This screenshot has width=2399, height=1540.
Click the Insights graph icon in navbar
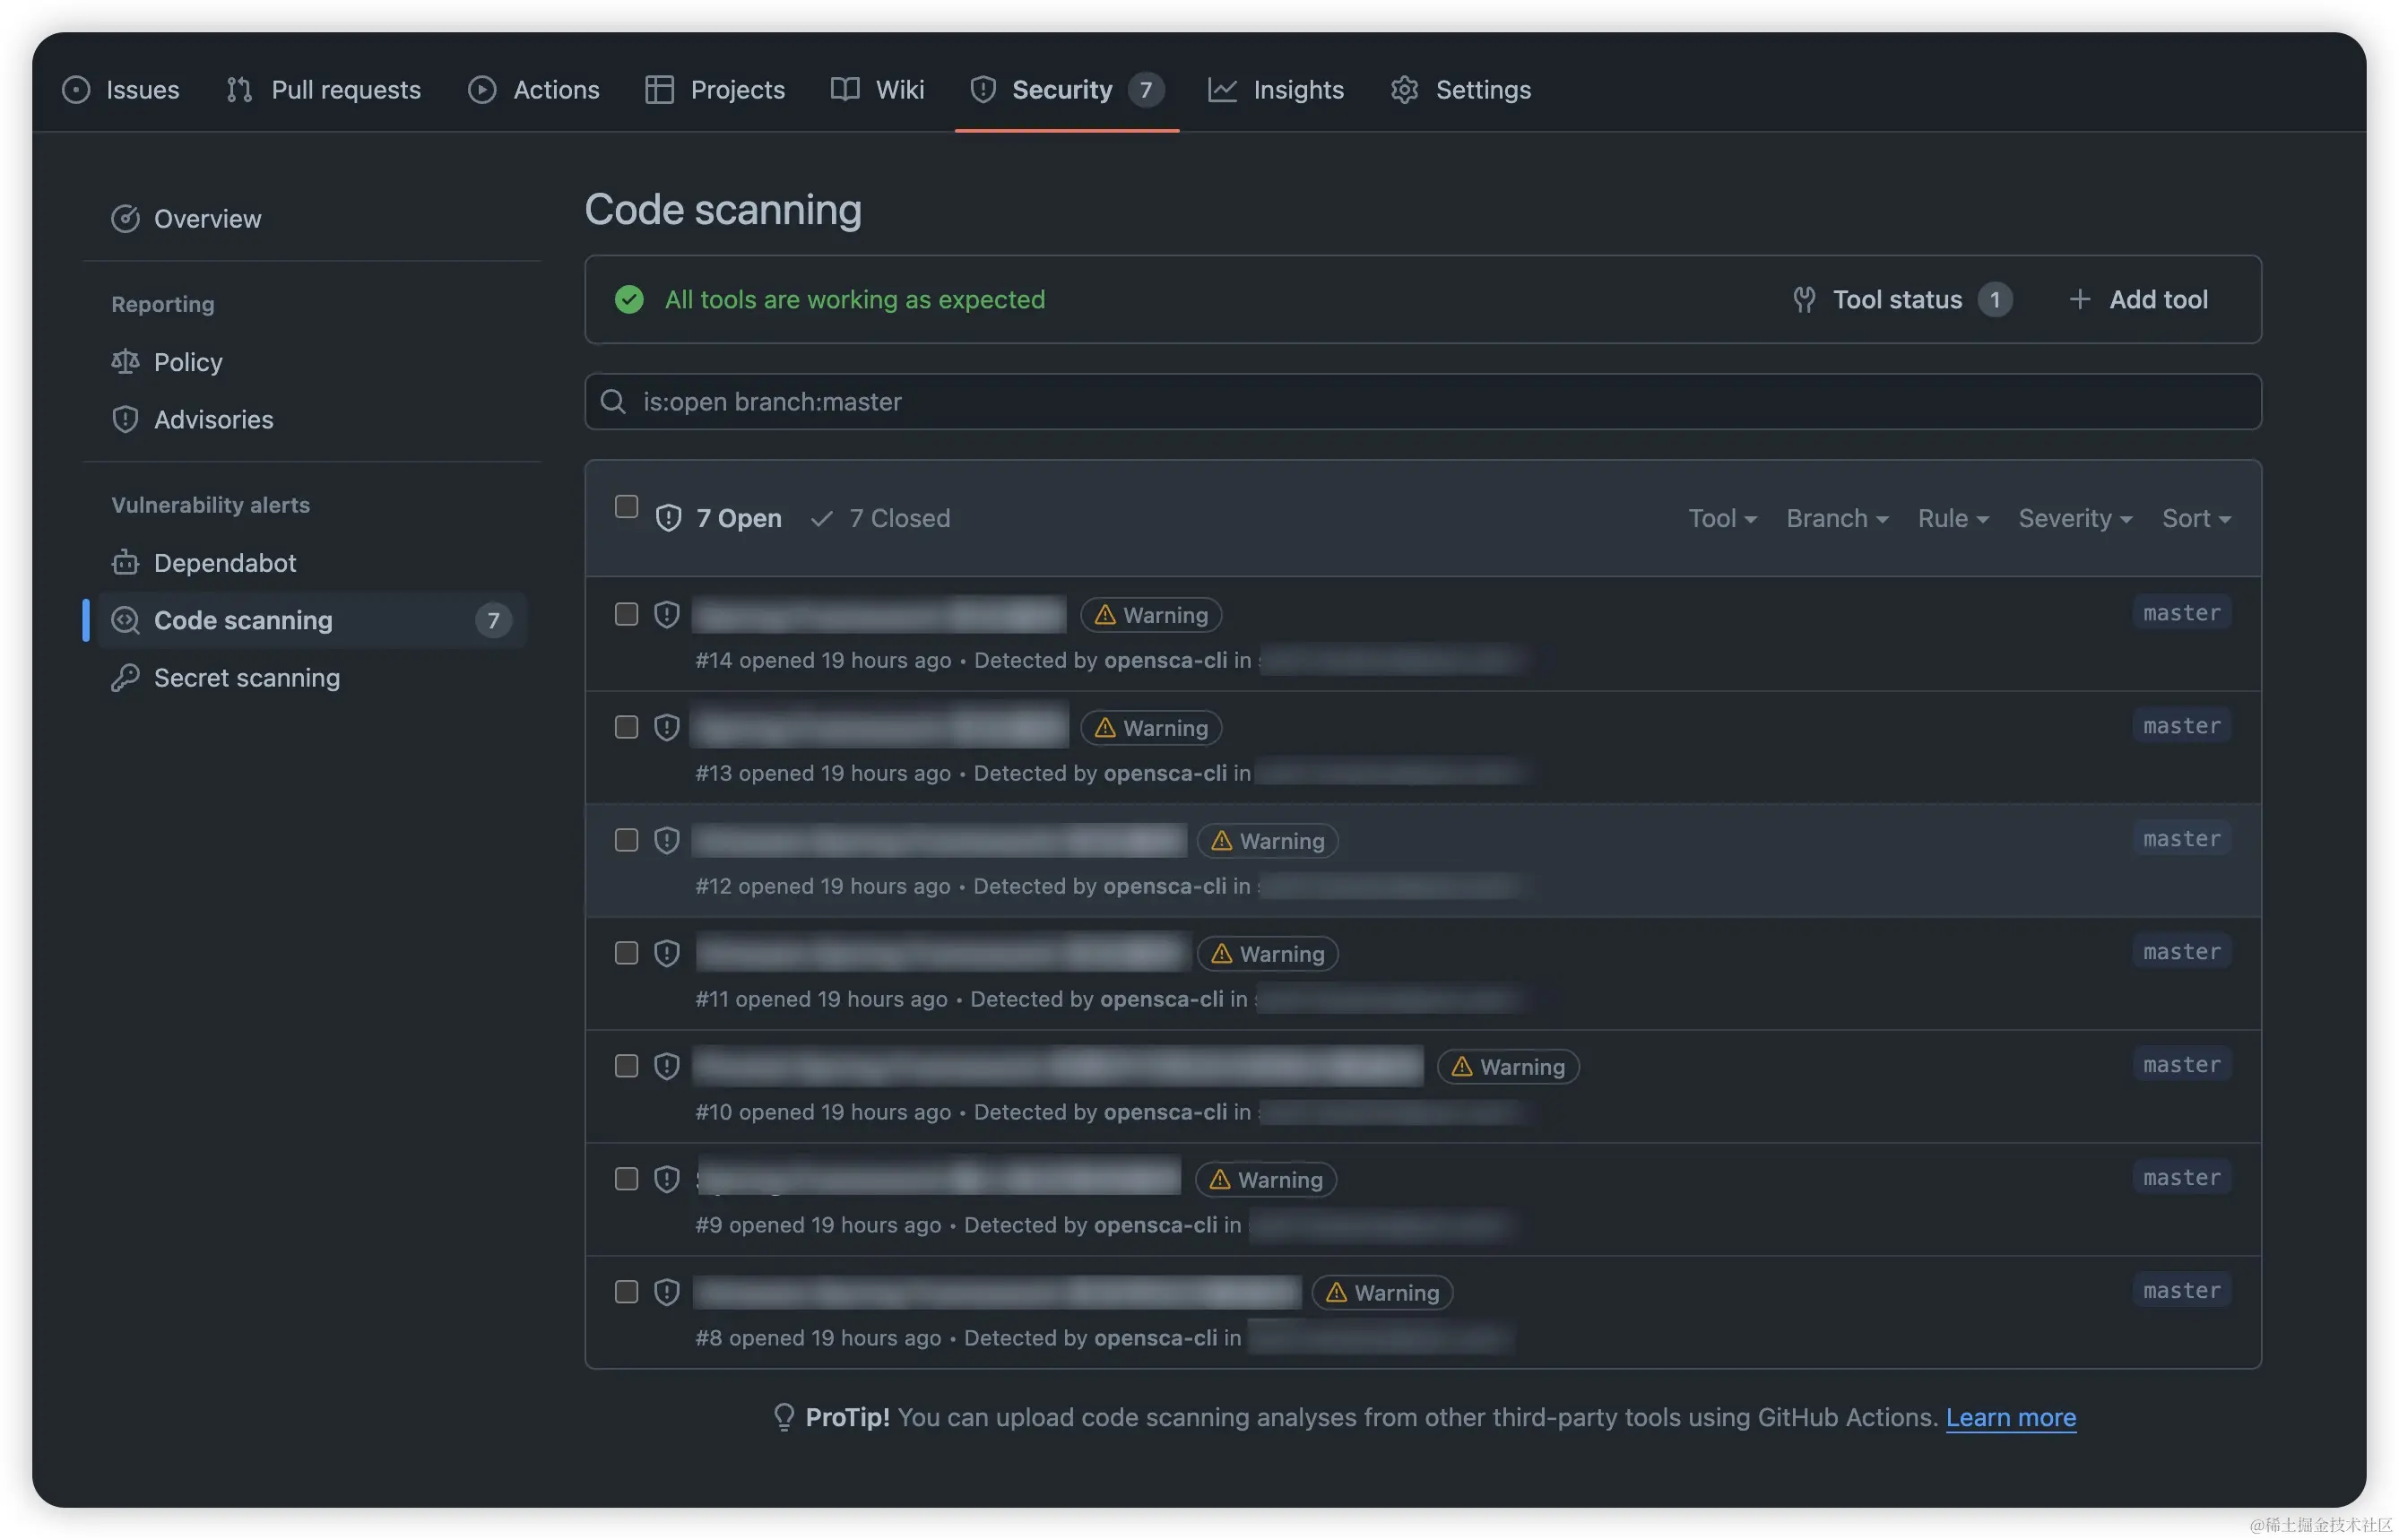(1222, 90)
